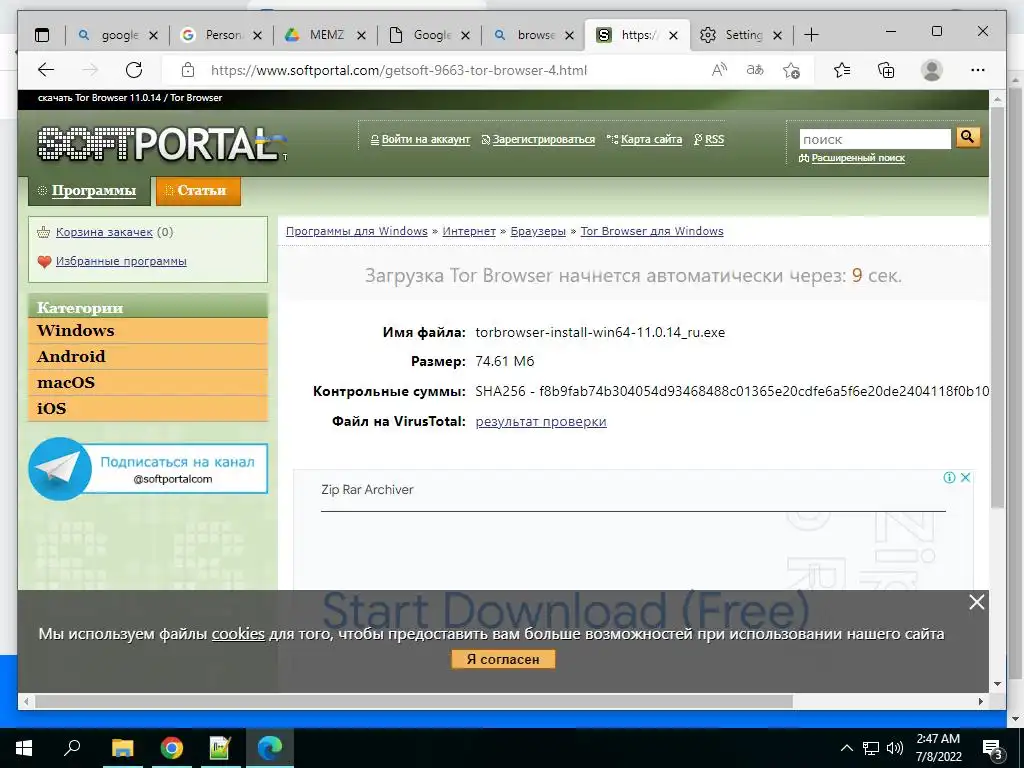Open the tab actions menu icon

42,35
